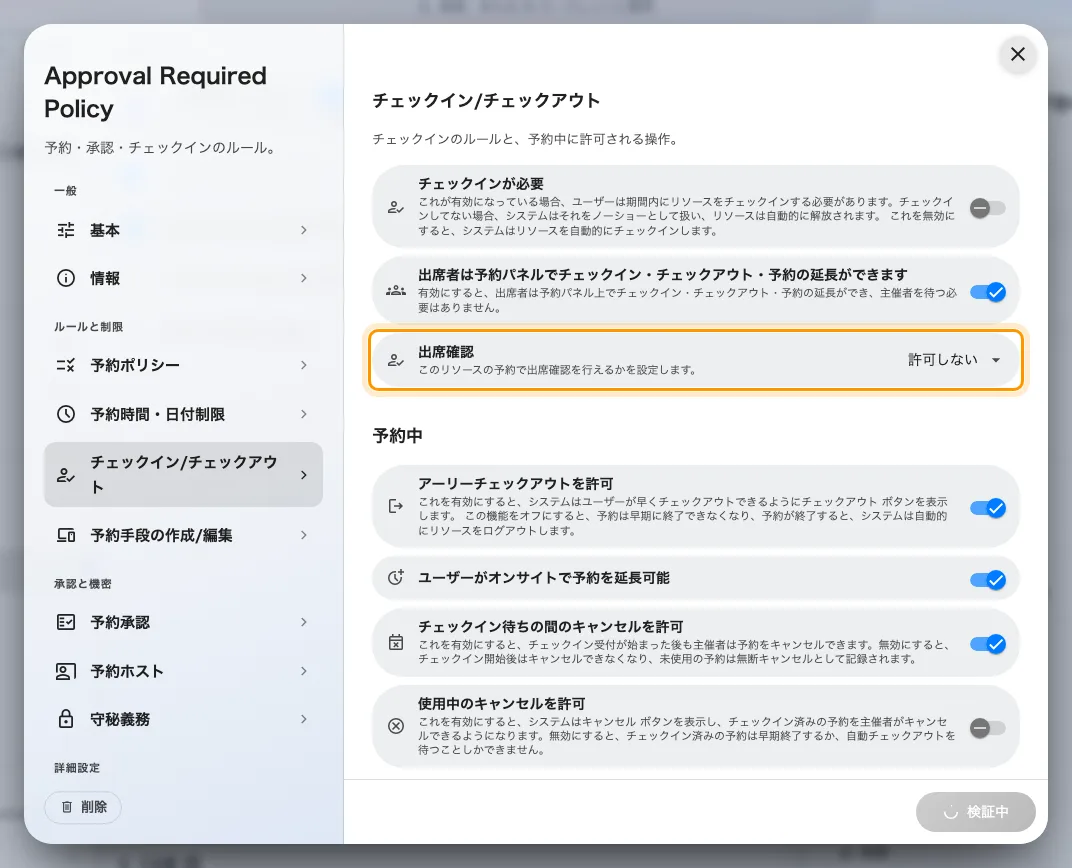Image resolution: width=1072 pixels, height=868 pixels.
Task: Select the 予約手段の作成/編集 section
Action: pyautogui.click(x=183, y=535)
